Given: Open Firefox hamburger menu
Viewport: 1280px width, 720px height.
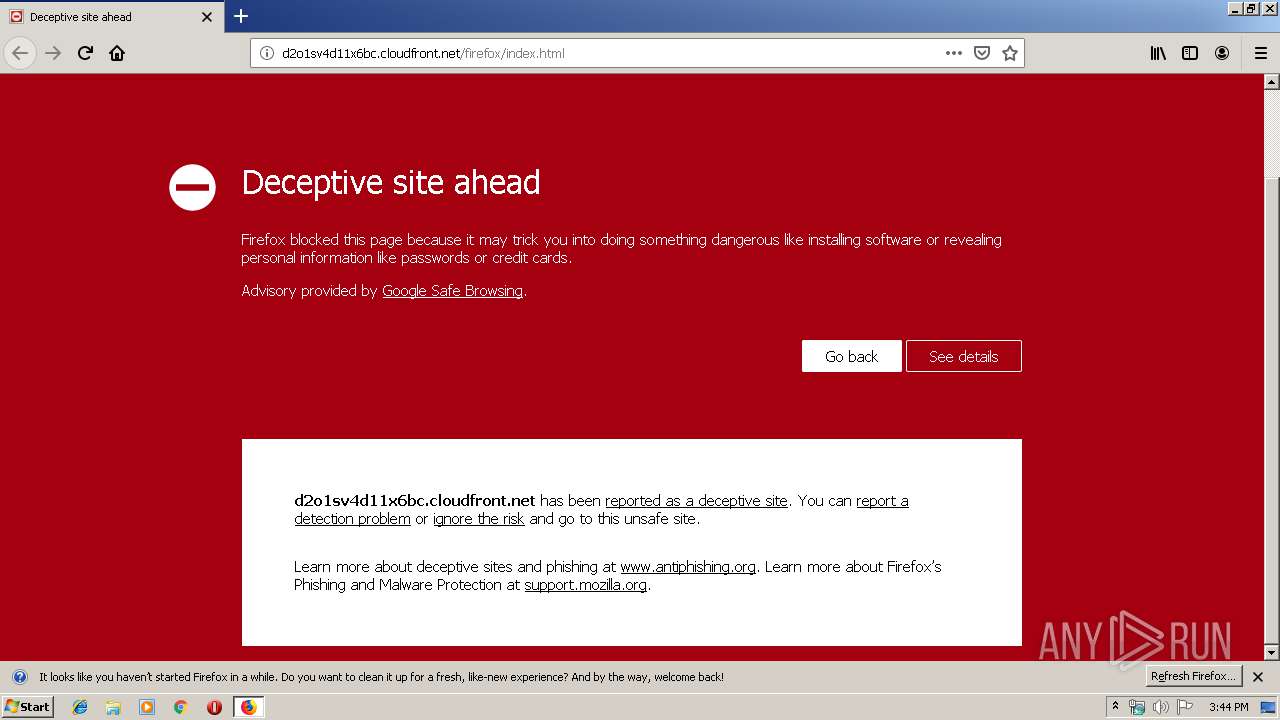Looking at the screenshot, I should point(1260,53).
